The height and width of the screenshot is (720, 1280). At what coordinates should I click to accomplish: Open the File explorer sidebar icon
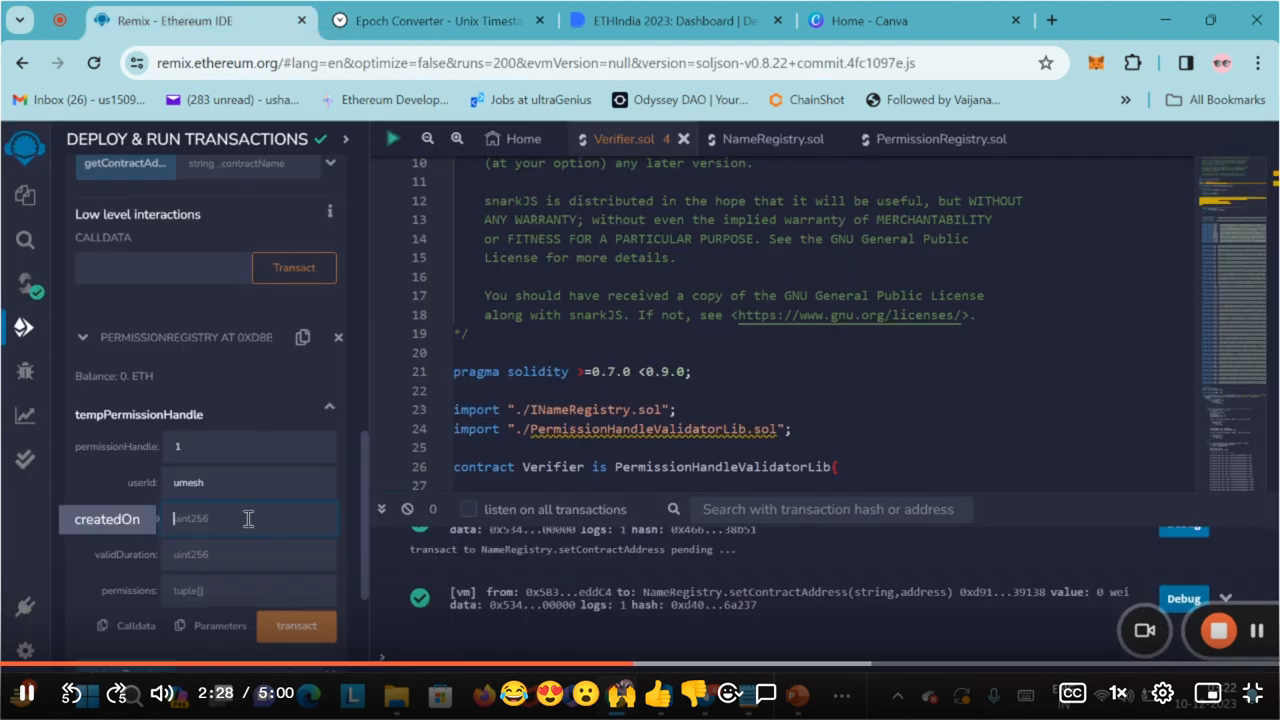tap(25, 196)
